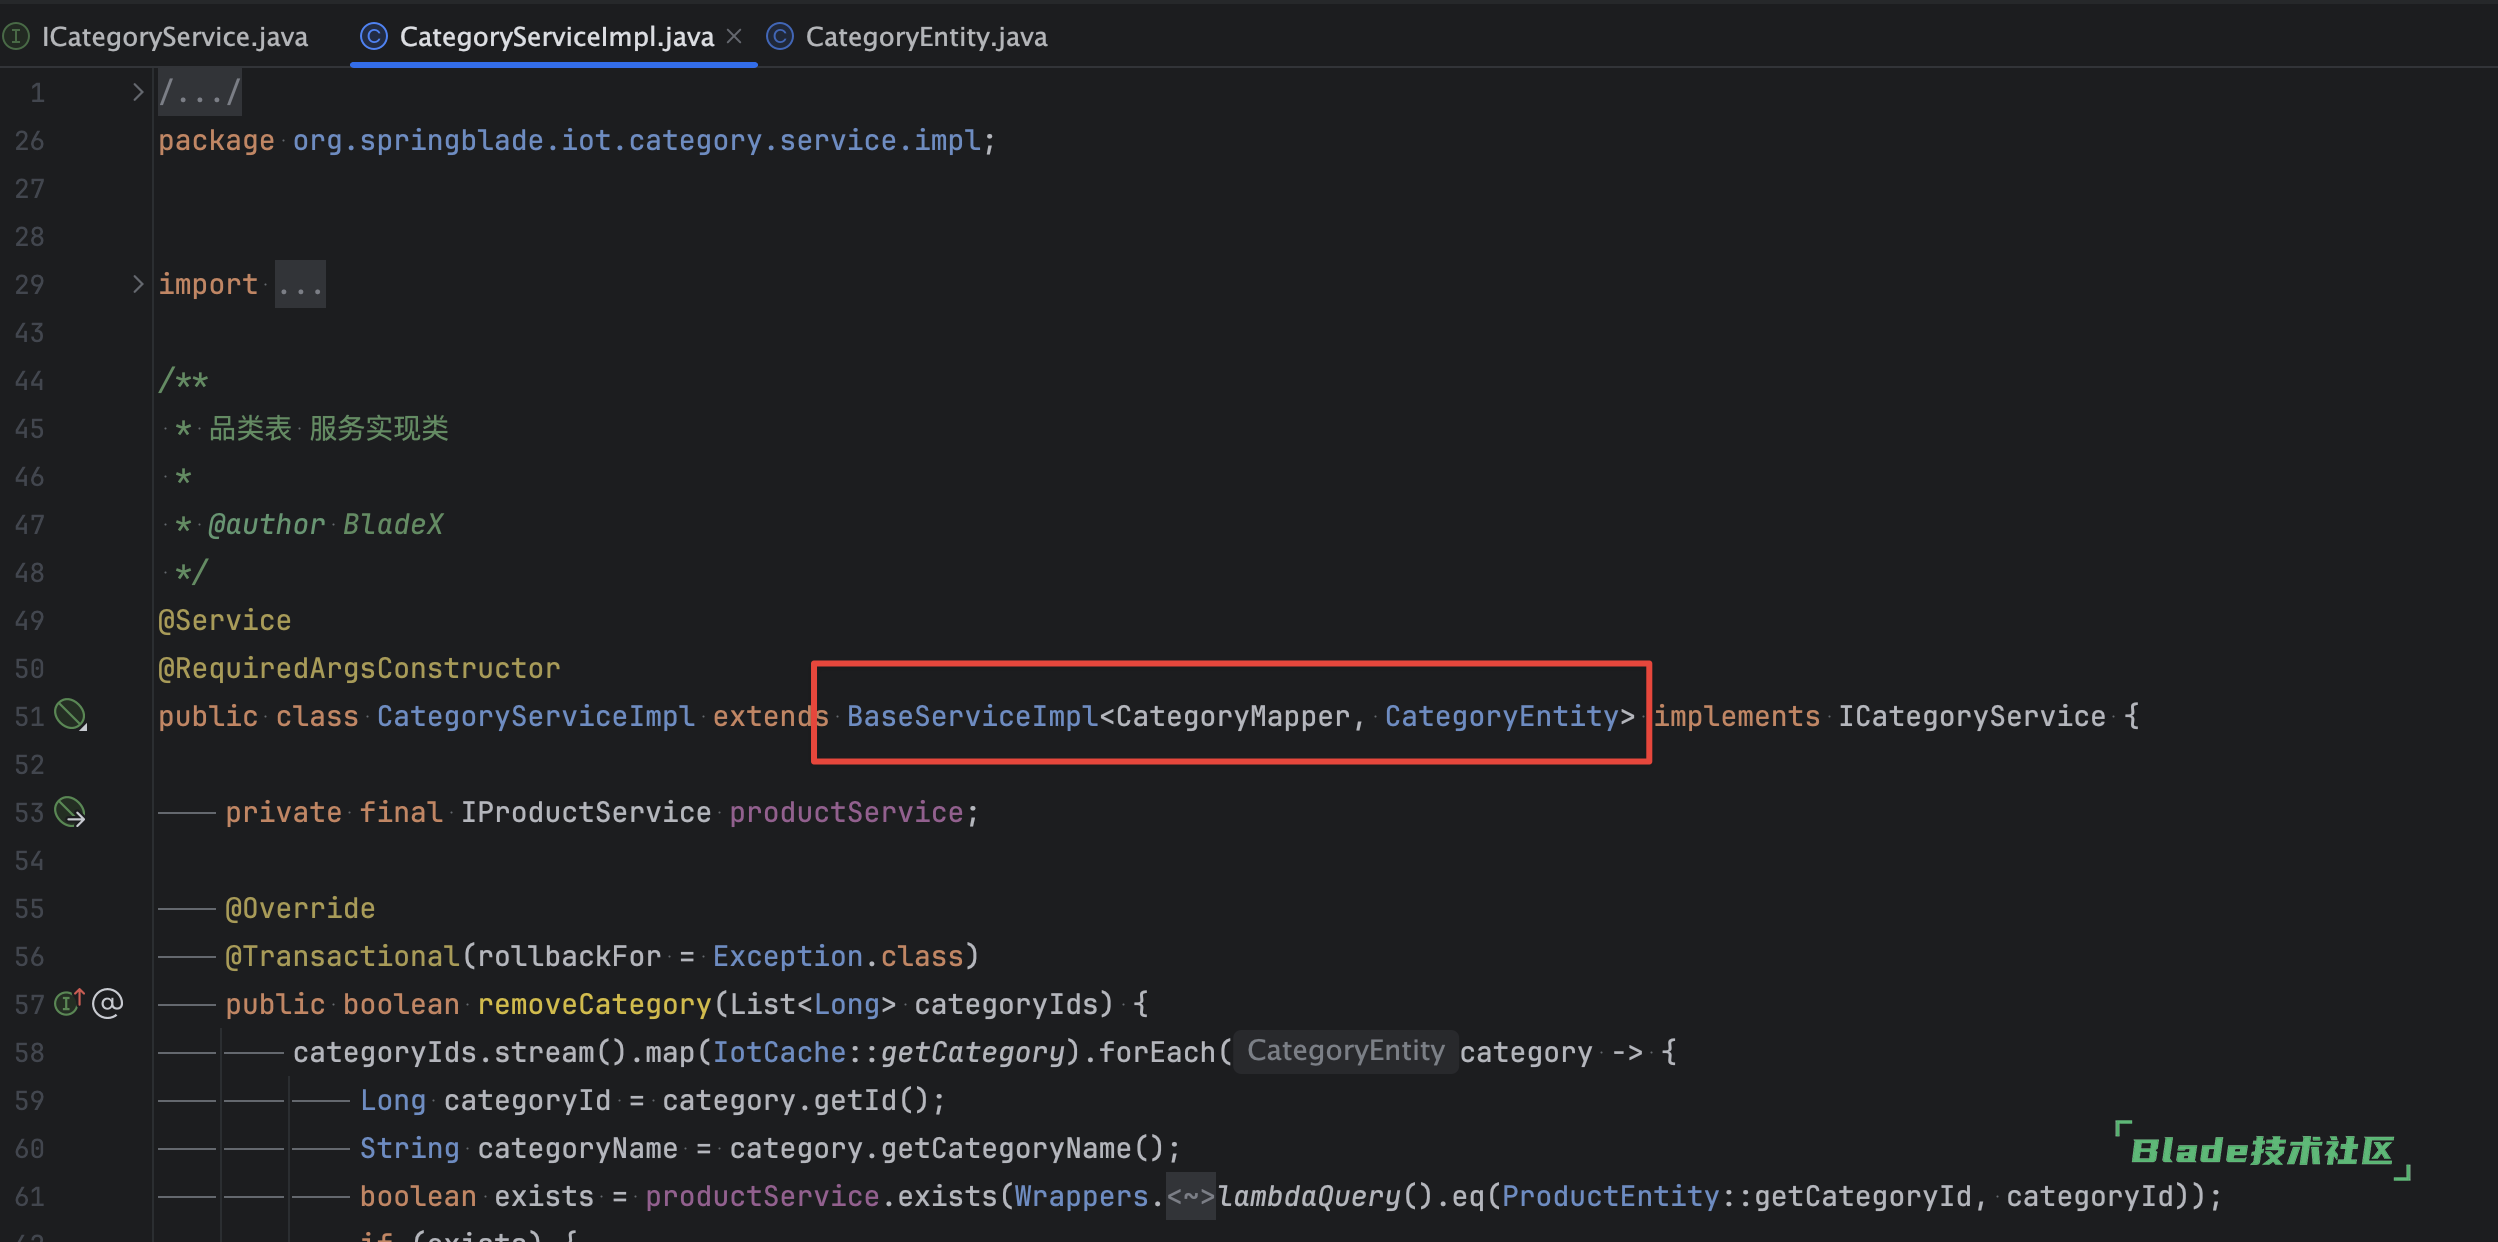Image resolution: width=2498 pixels, height=1242 pixels.
Task: Click the collapsed <~> generics fold on line 61
Action: (x=1190, y=1197)
